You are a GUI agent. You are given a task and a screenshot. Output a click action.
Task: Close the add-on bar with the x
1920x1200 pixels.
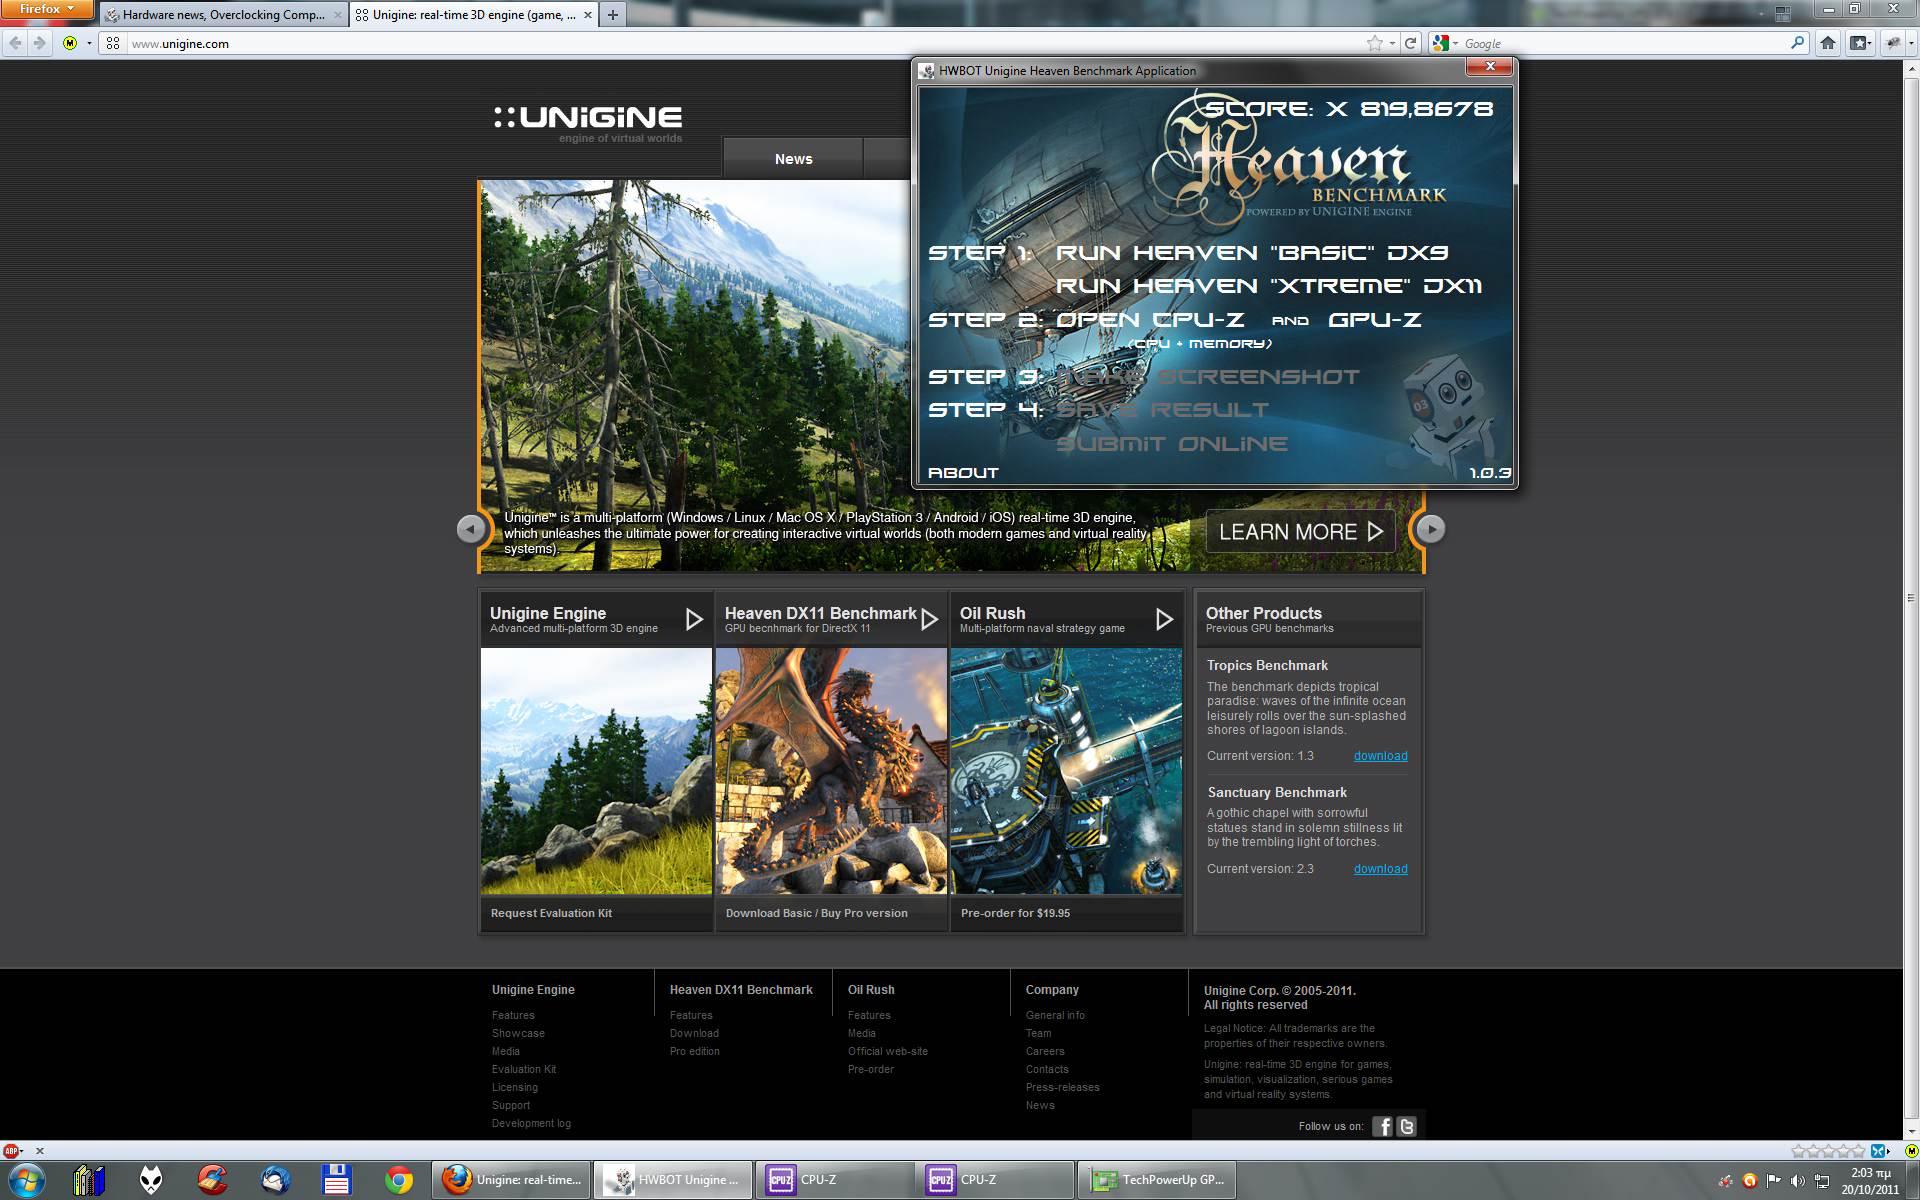tap(40, 1150)
